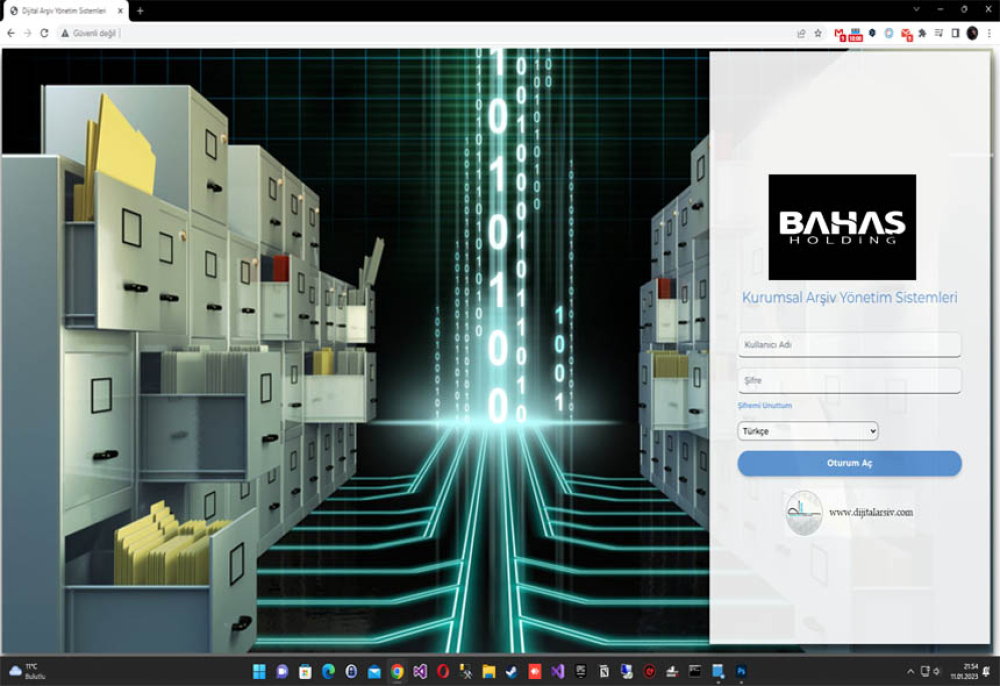Expand the Türkçe language dropdown

(x=807, y=431)
